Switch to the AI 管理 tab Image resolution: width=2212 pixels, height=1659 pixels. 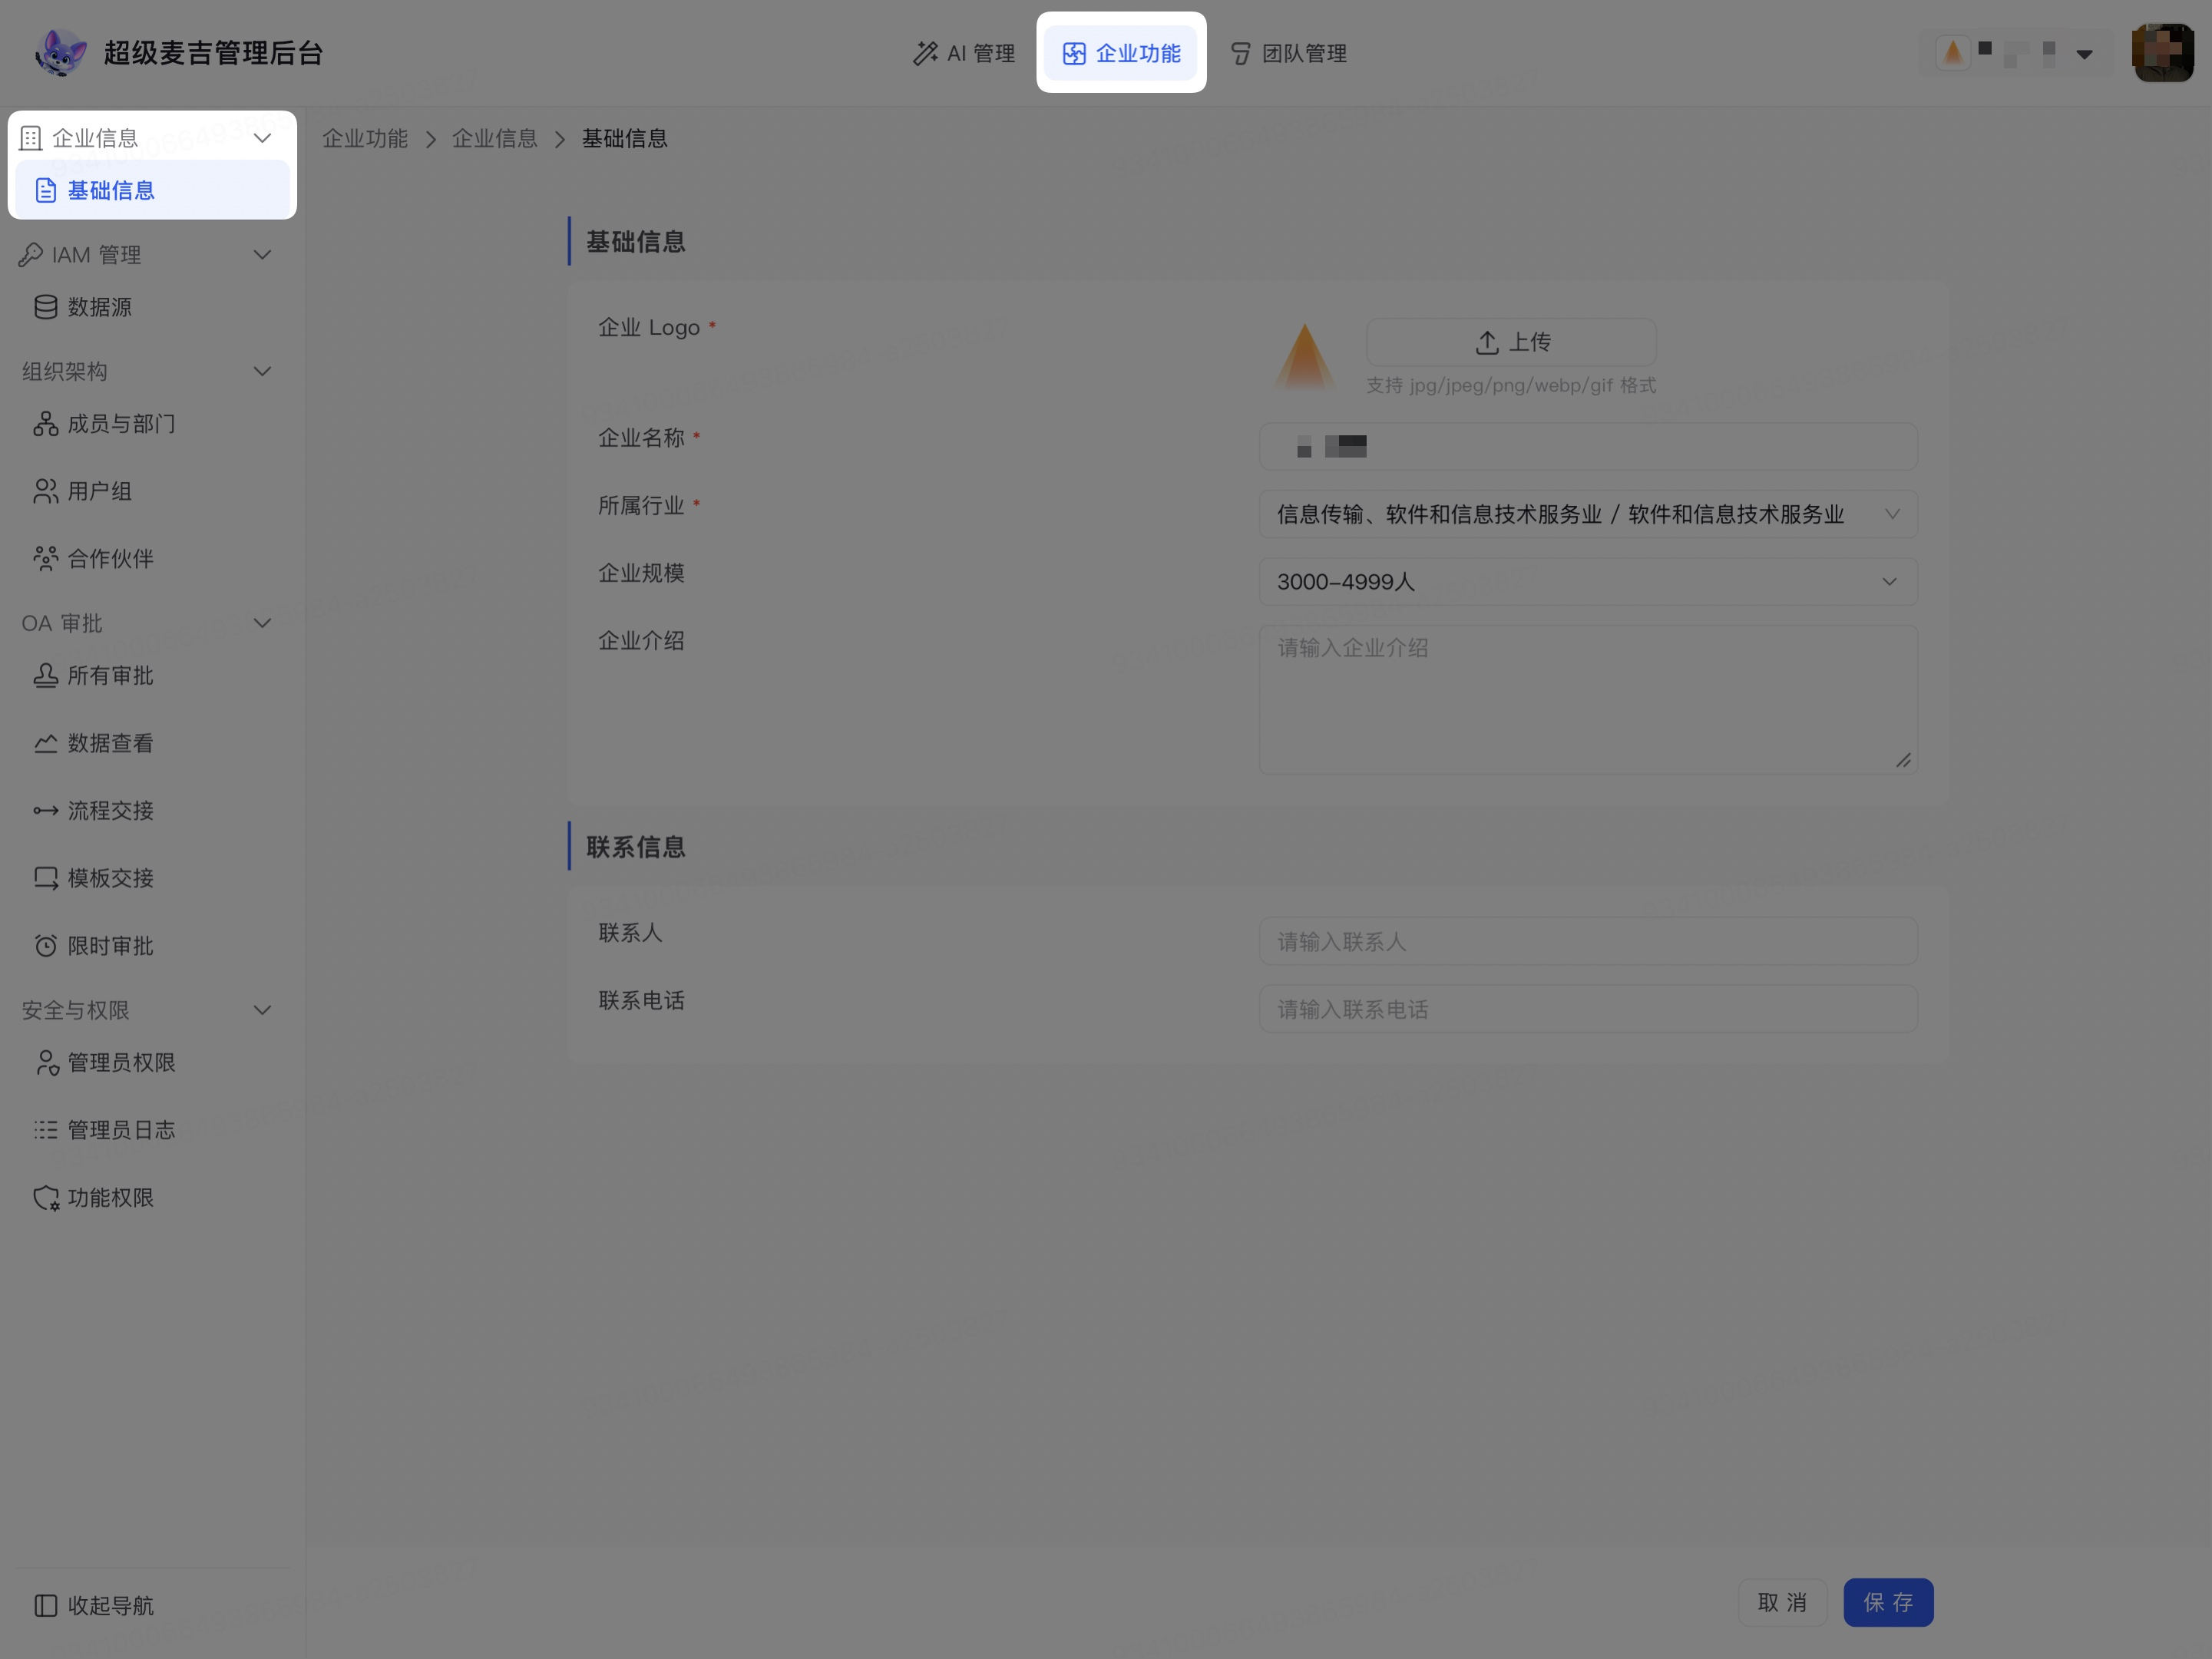(x=964, y=53)
